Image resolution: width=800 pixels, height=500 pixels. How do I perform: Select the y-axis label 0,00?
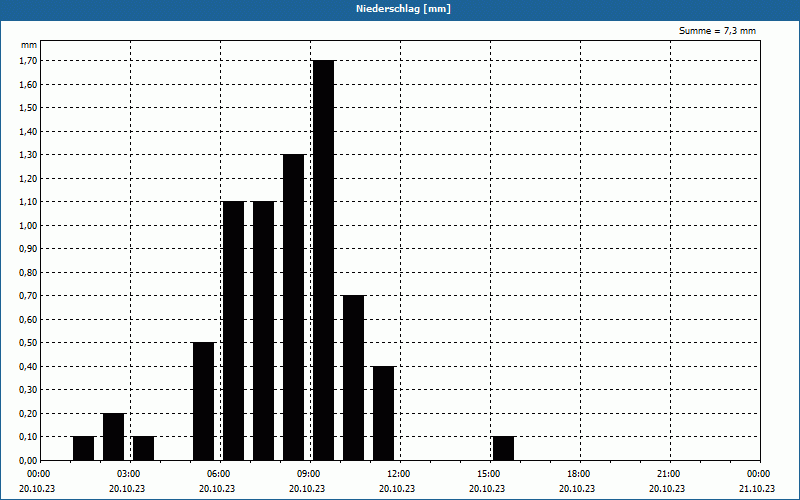point(28,460)
